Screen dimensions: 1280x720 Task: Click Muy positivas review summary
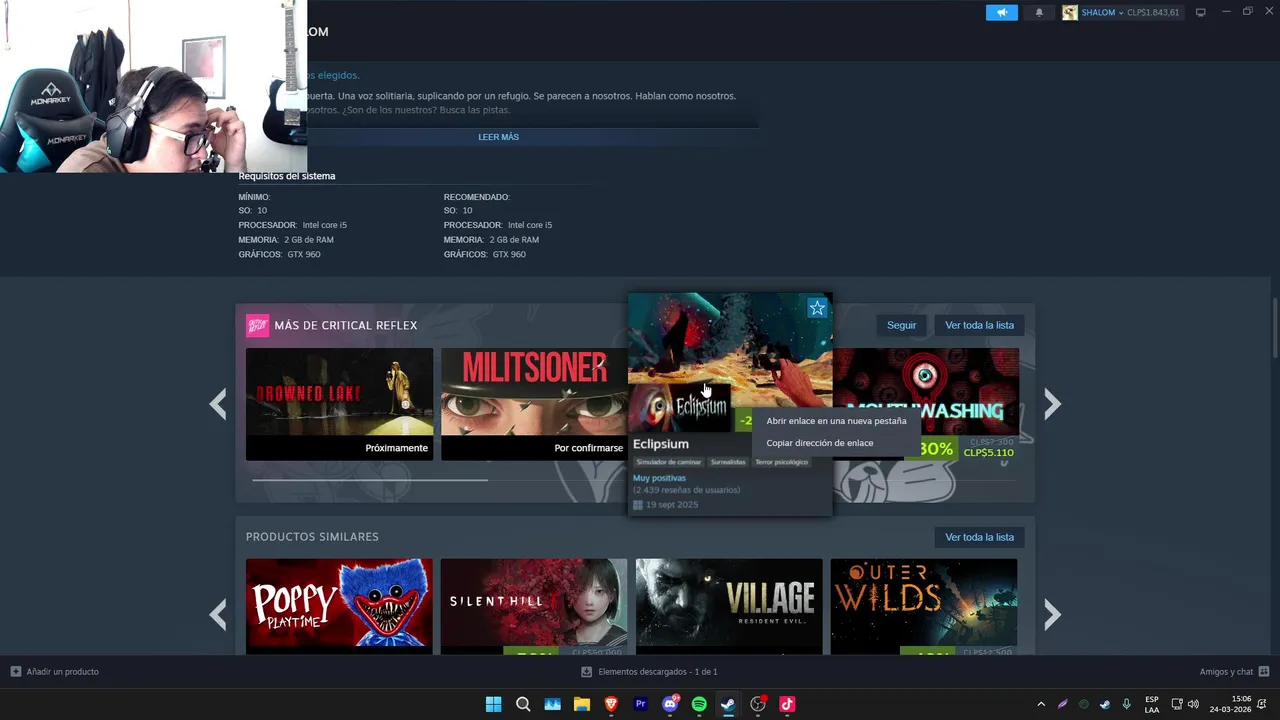tap(659, 478)
